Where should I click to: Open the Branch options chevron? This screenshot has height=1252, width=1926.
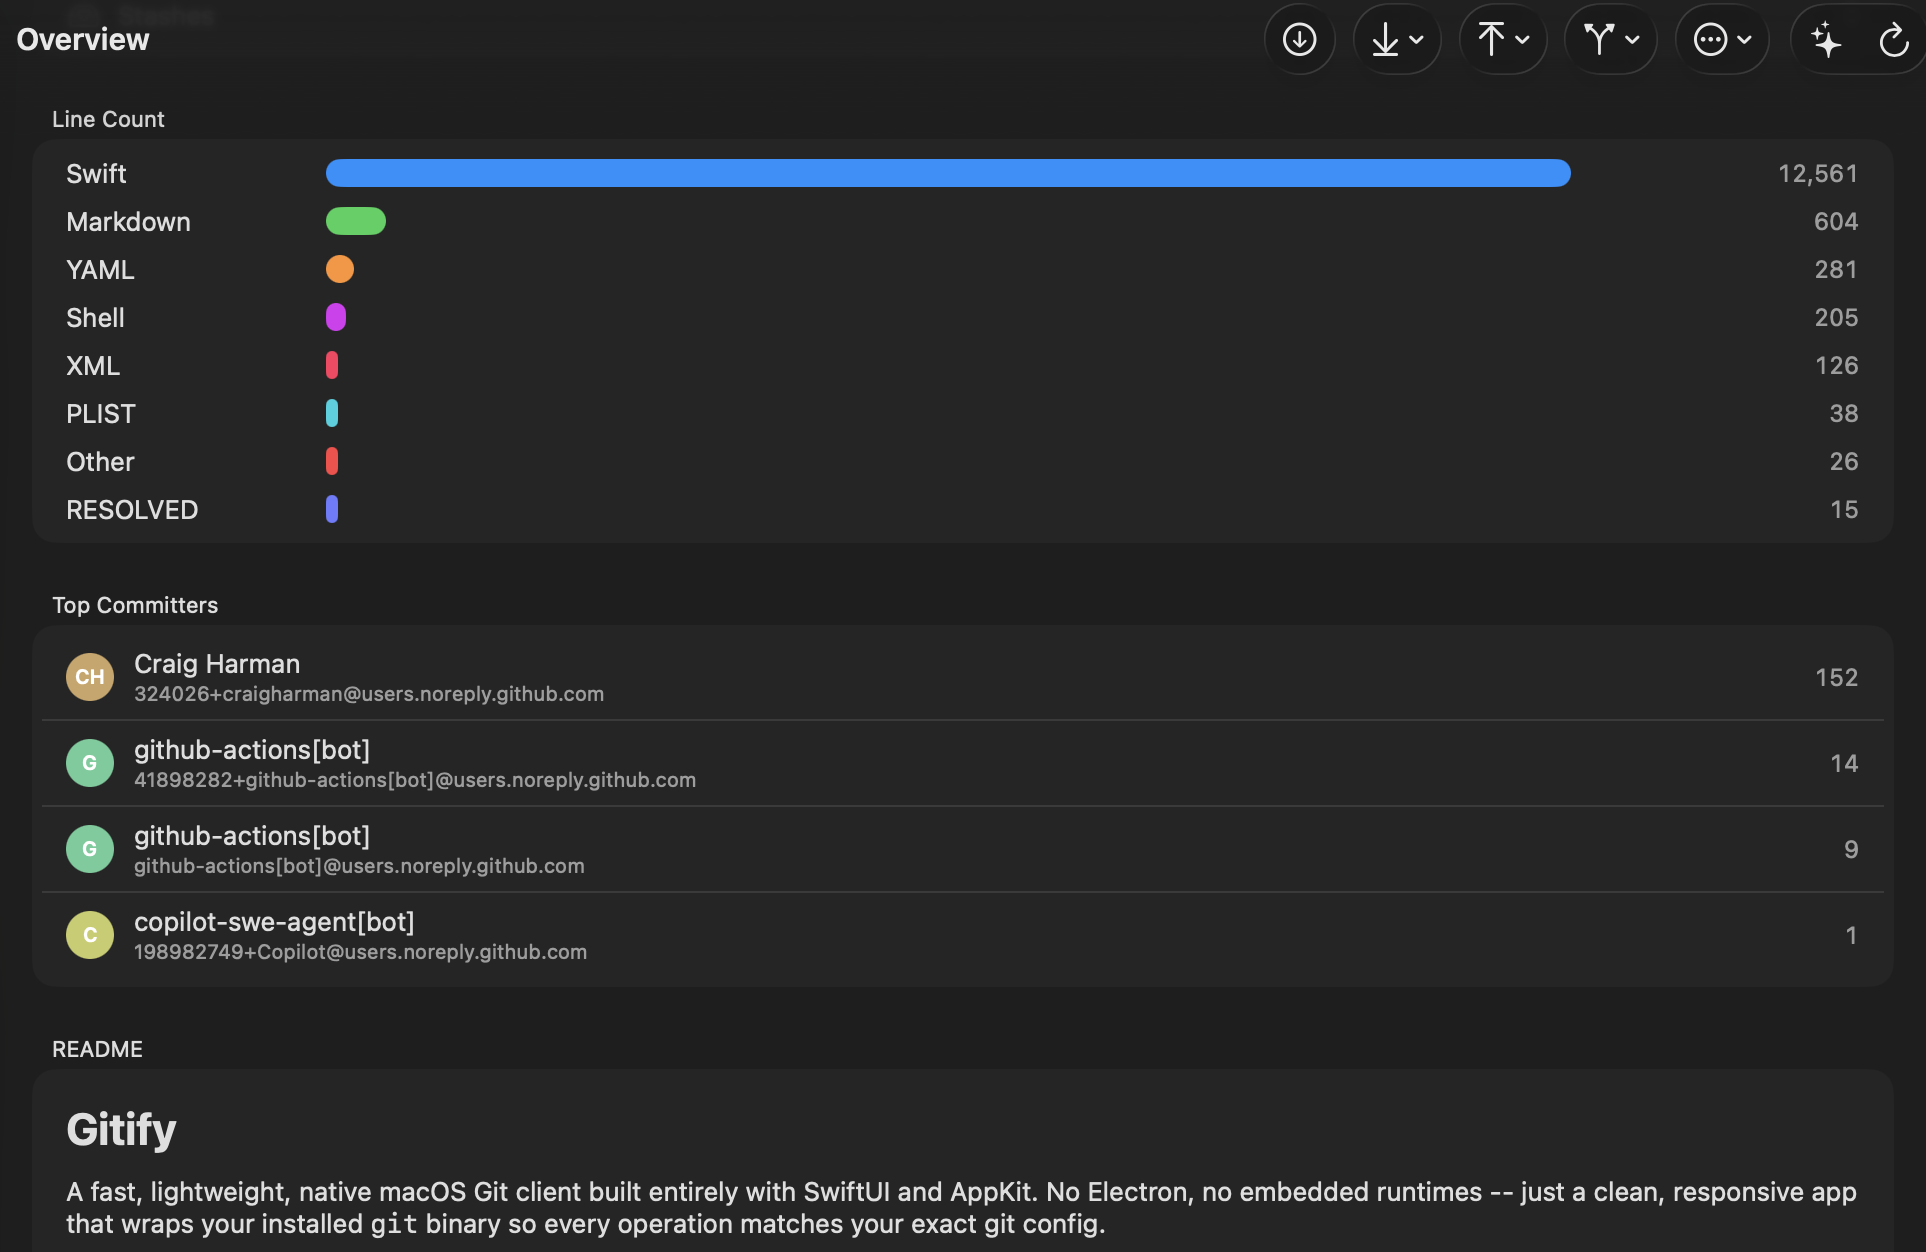[x=1632, y=40]
